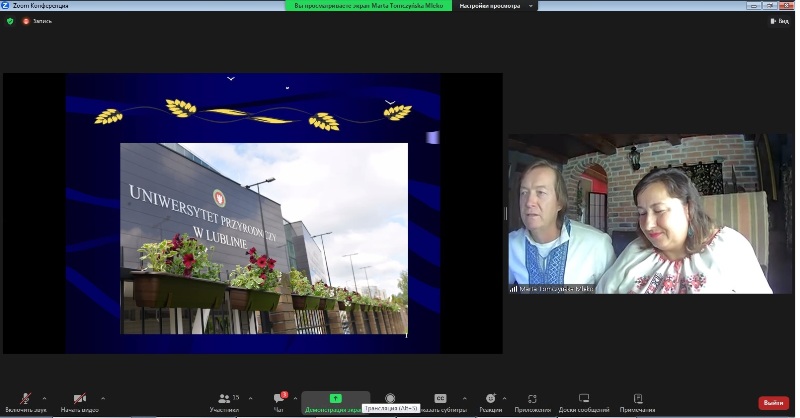Screen dimensions: 800x418
Task: Open the View Options dropdown in sharing bar
Action: [x=495, y=6]
